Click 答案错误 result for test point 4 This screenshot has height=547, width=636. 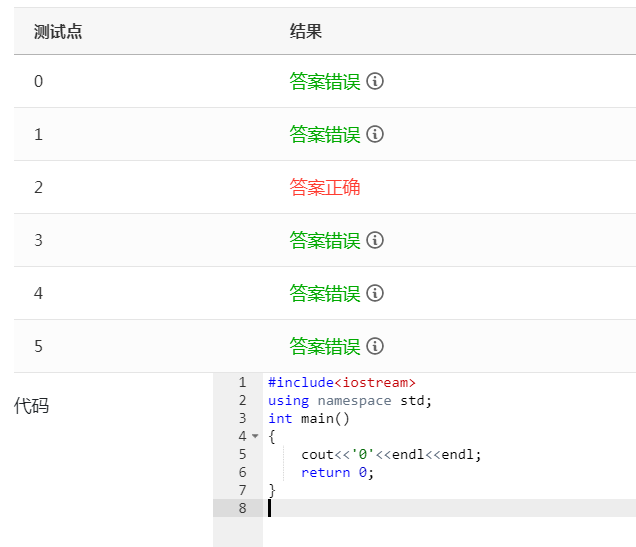coord(324,293)
